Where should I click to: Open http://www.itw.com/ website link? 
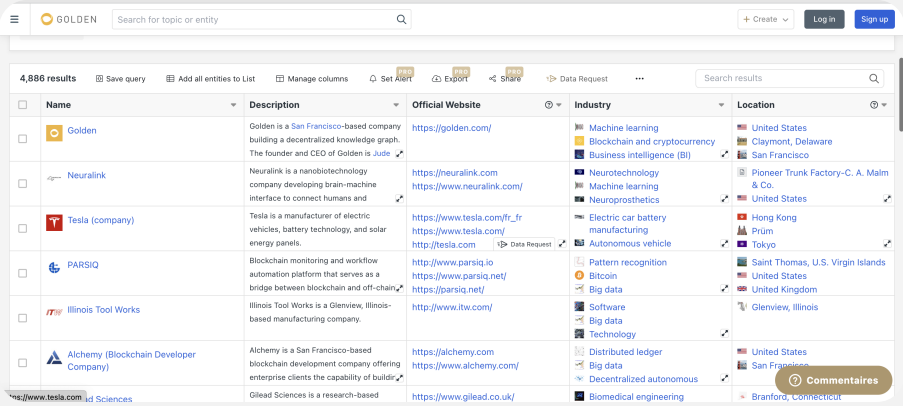[x=452, y=307]
